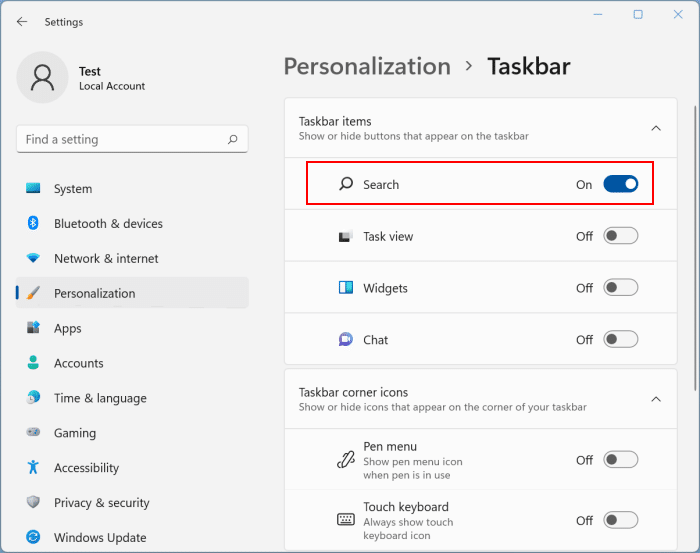
Task: Click the Task view icon
Action: [x=346, y=236]
